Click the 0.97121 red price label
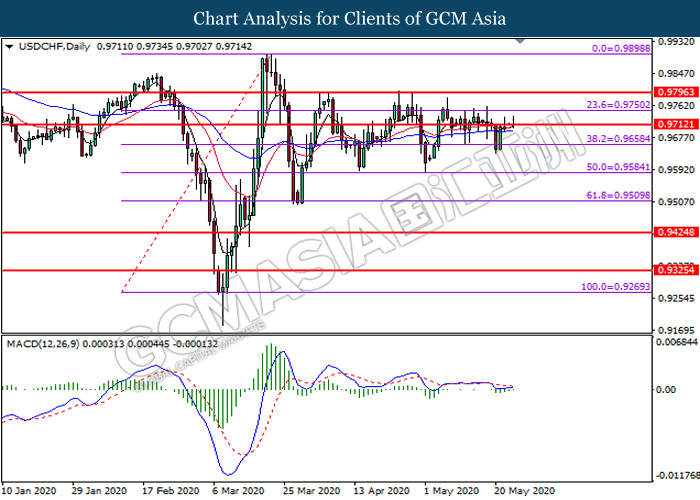The width and height of the screenshot is (700, 500). pyautogui.click(x=676, y=124)
